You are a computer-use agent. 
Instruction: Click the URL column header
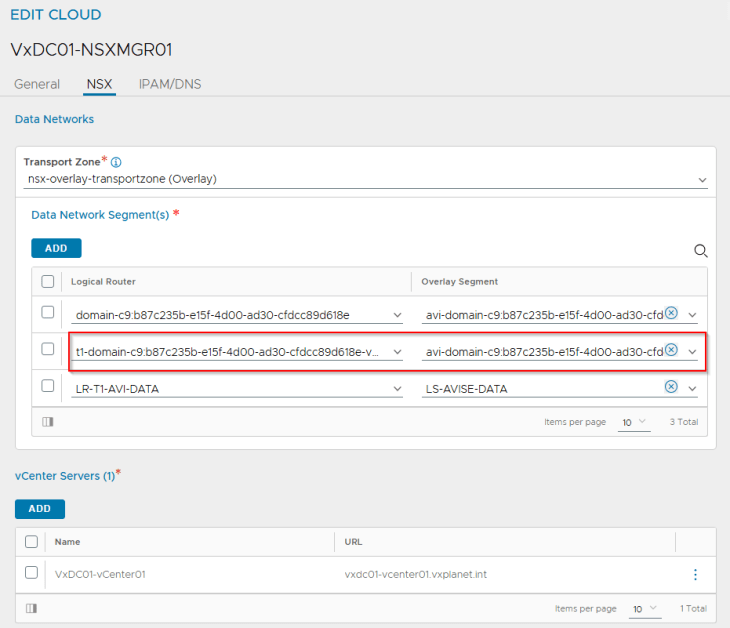coord(354,541)
